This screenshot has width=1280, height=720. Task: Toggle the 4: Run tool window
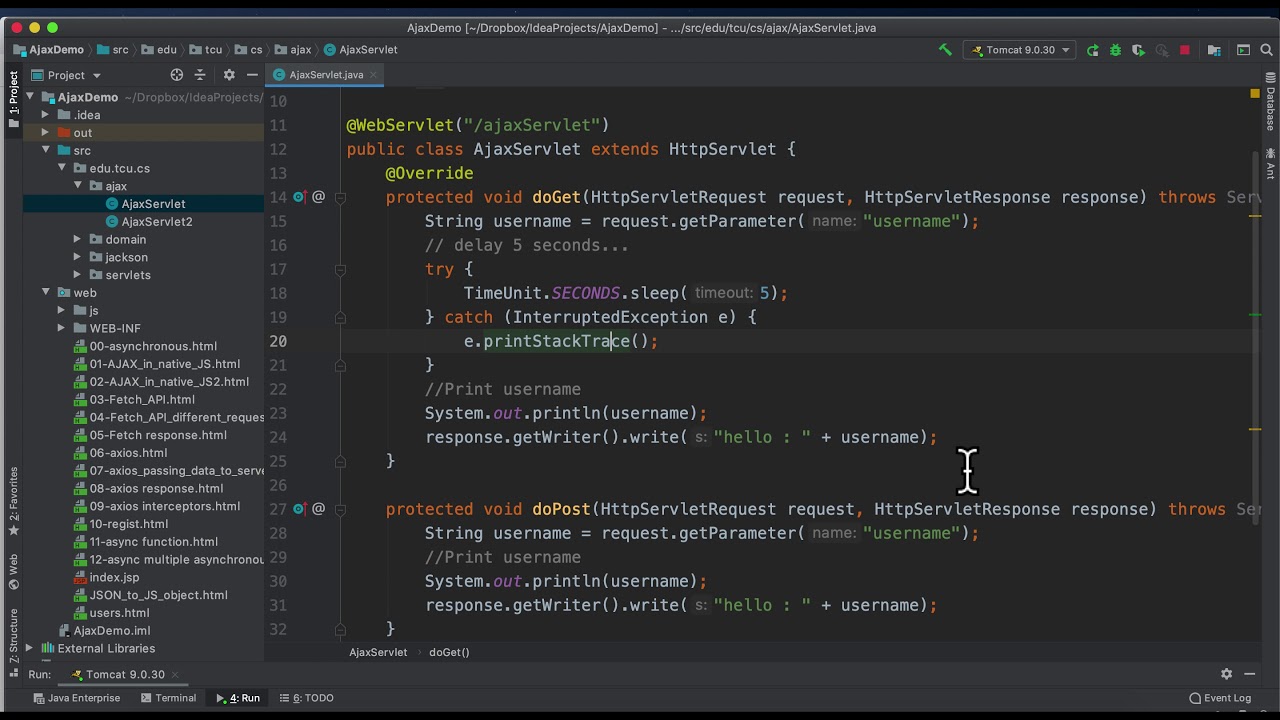[x=238, y=698]
